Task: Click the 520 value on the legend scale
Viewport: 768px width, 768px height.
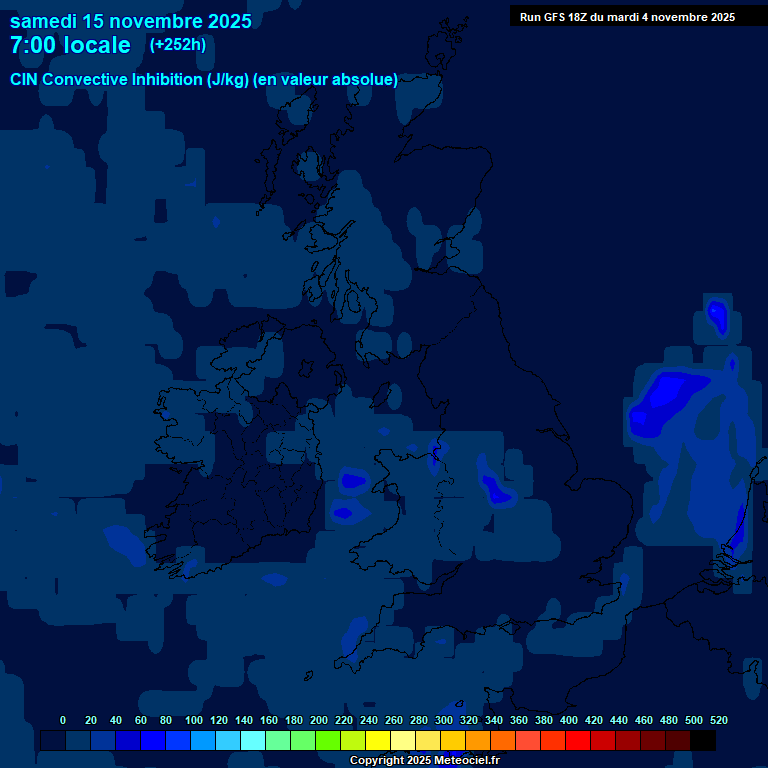Action: 718,720
